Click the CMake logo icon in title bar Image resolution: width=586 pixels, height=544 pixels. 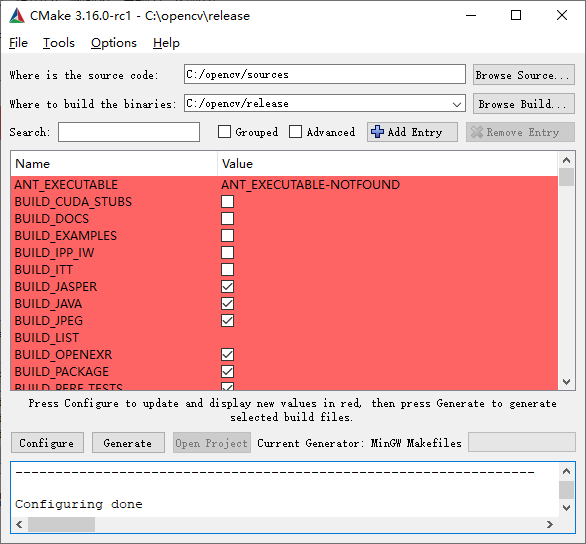[x=17, y=16]
